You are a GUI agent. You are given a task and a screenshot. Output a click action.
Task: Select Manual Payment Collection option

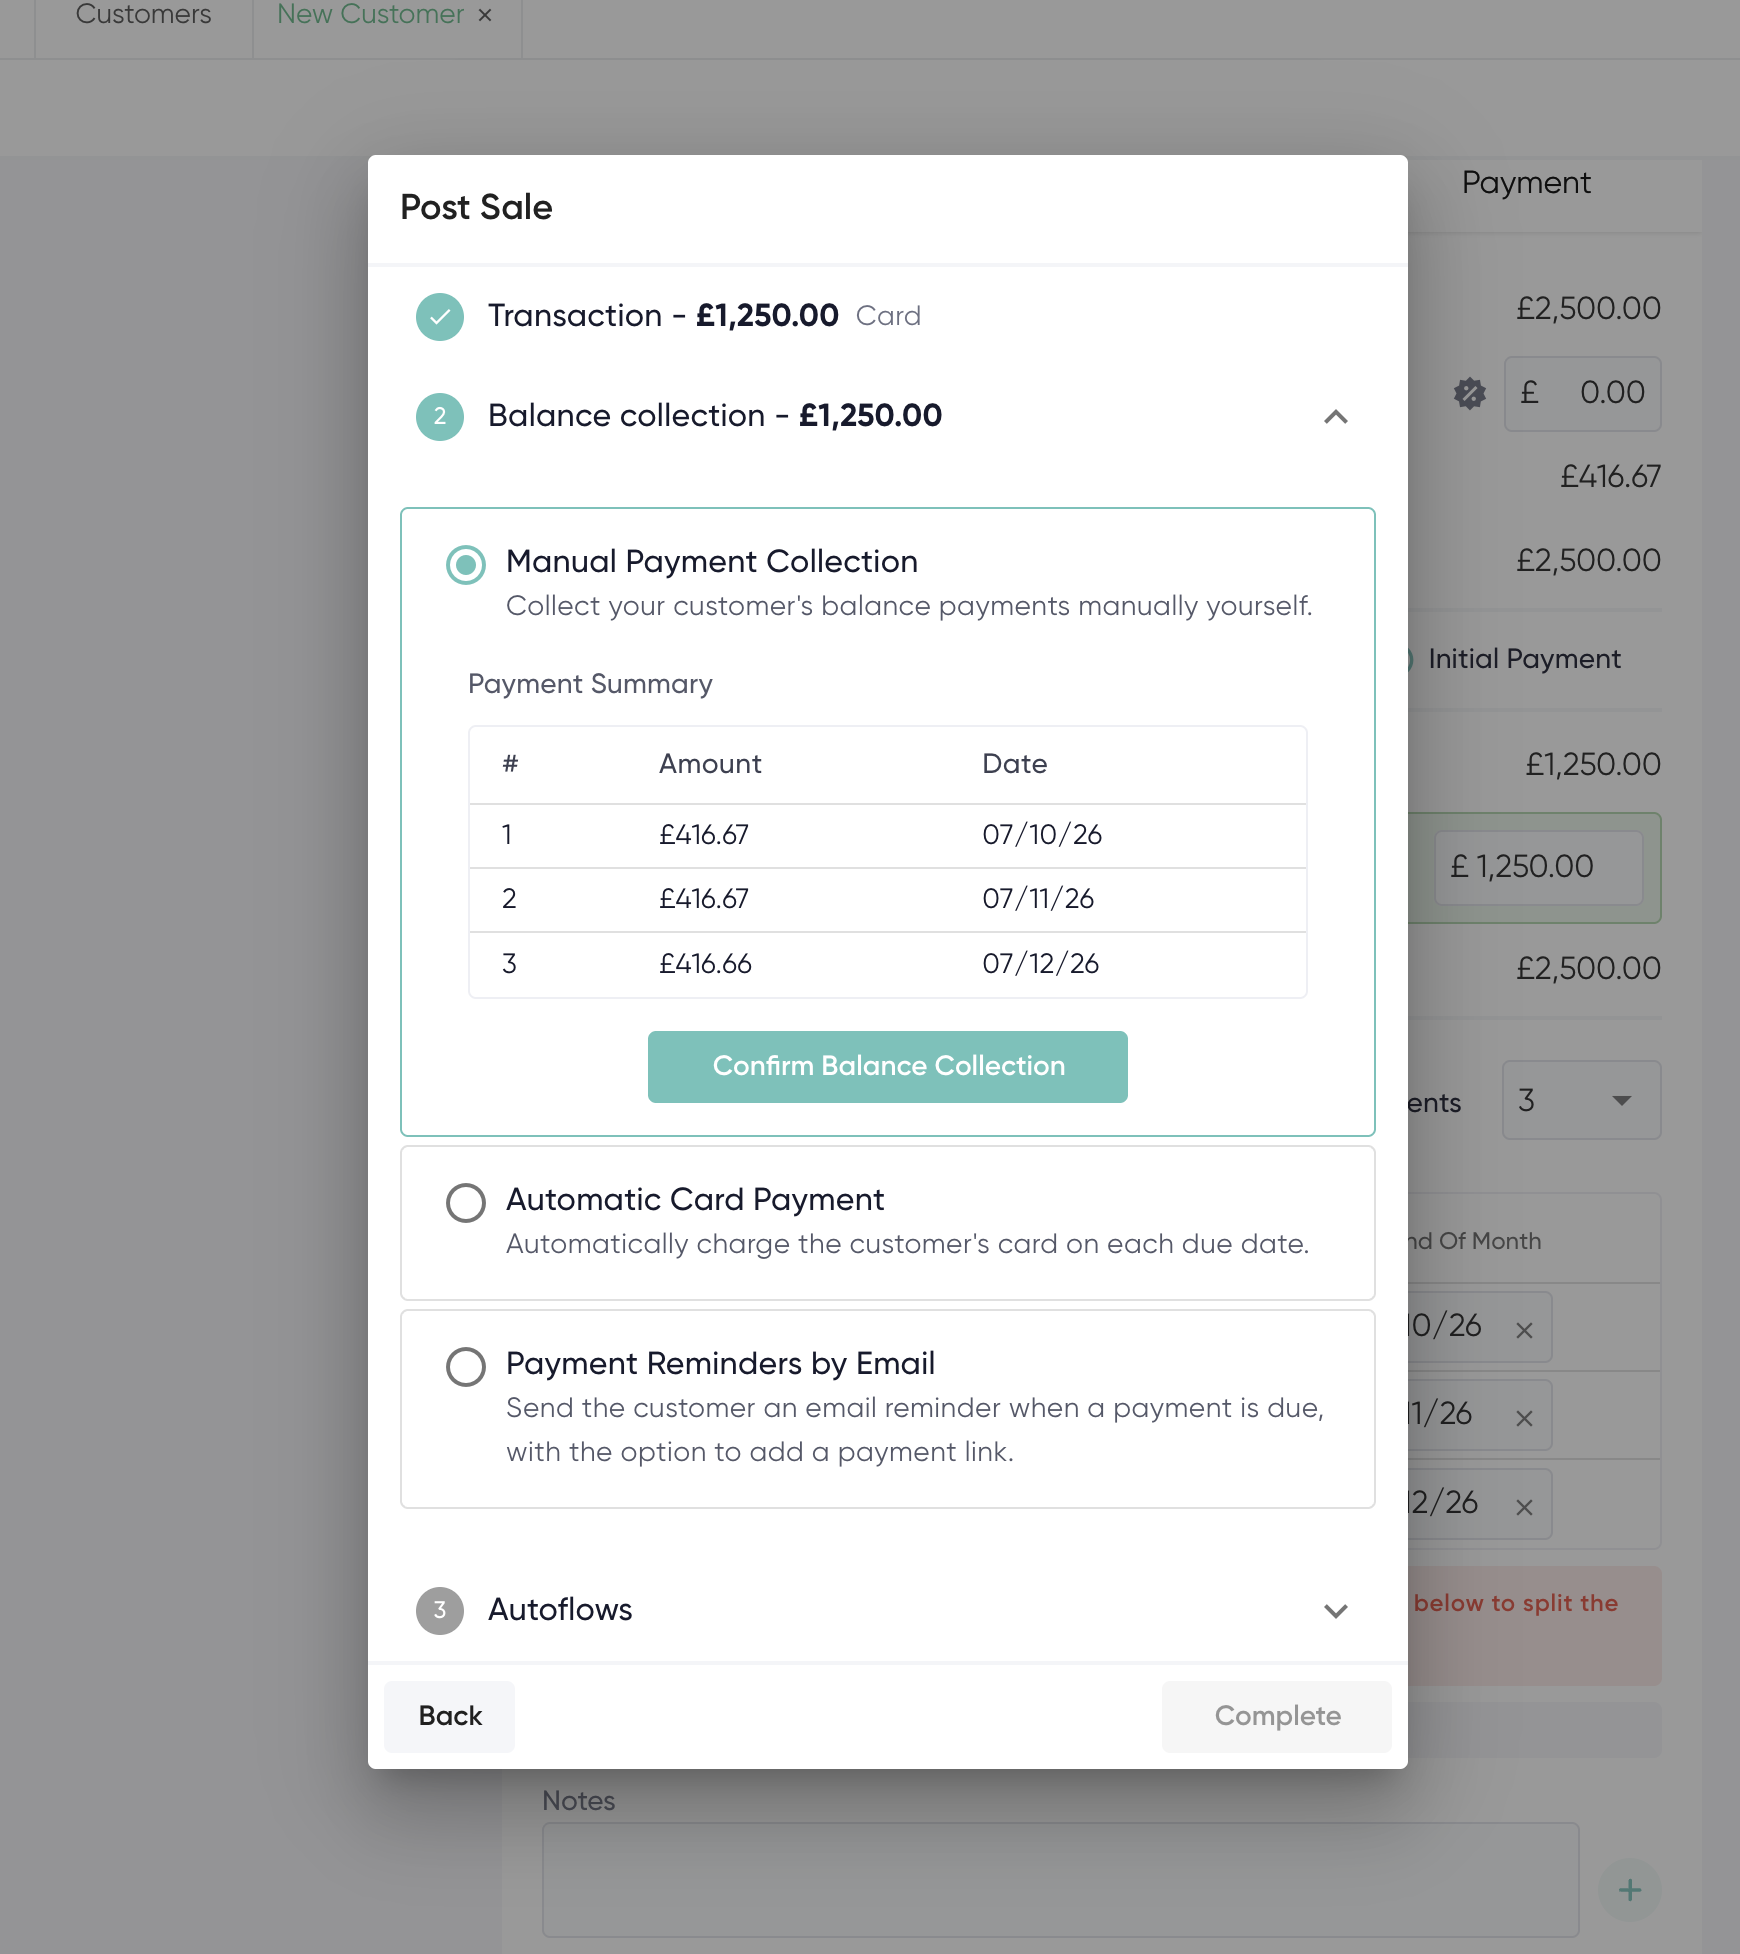point(466,565)
